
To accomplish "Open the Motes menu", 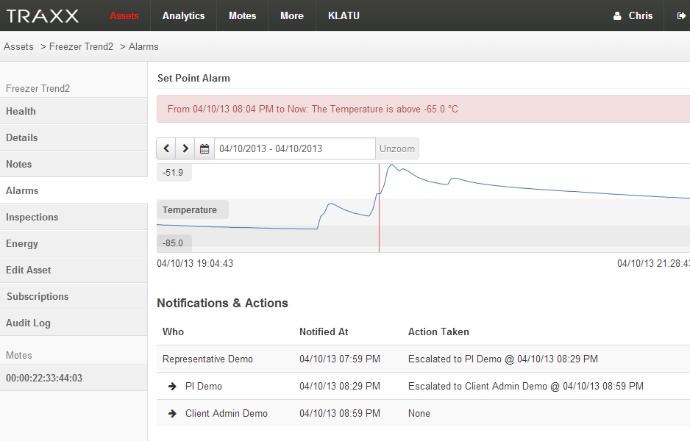I will pos(242,16).
